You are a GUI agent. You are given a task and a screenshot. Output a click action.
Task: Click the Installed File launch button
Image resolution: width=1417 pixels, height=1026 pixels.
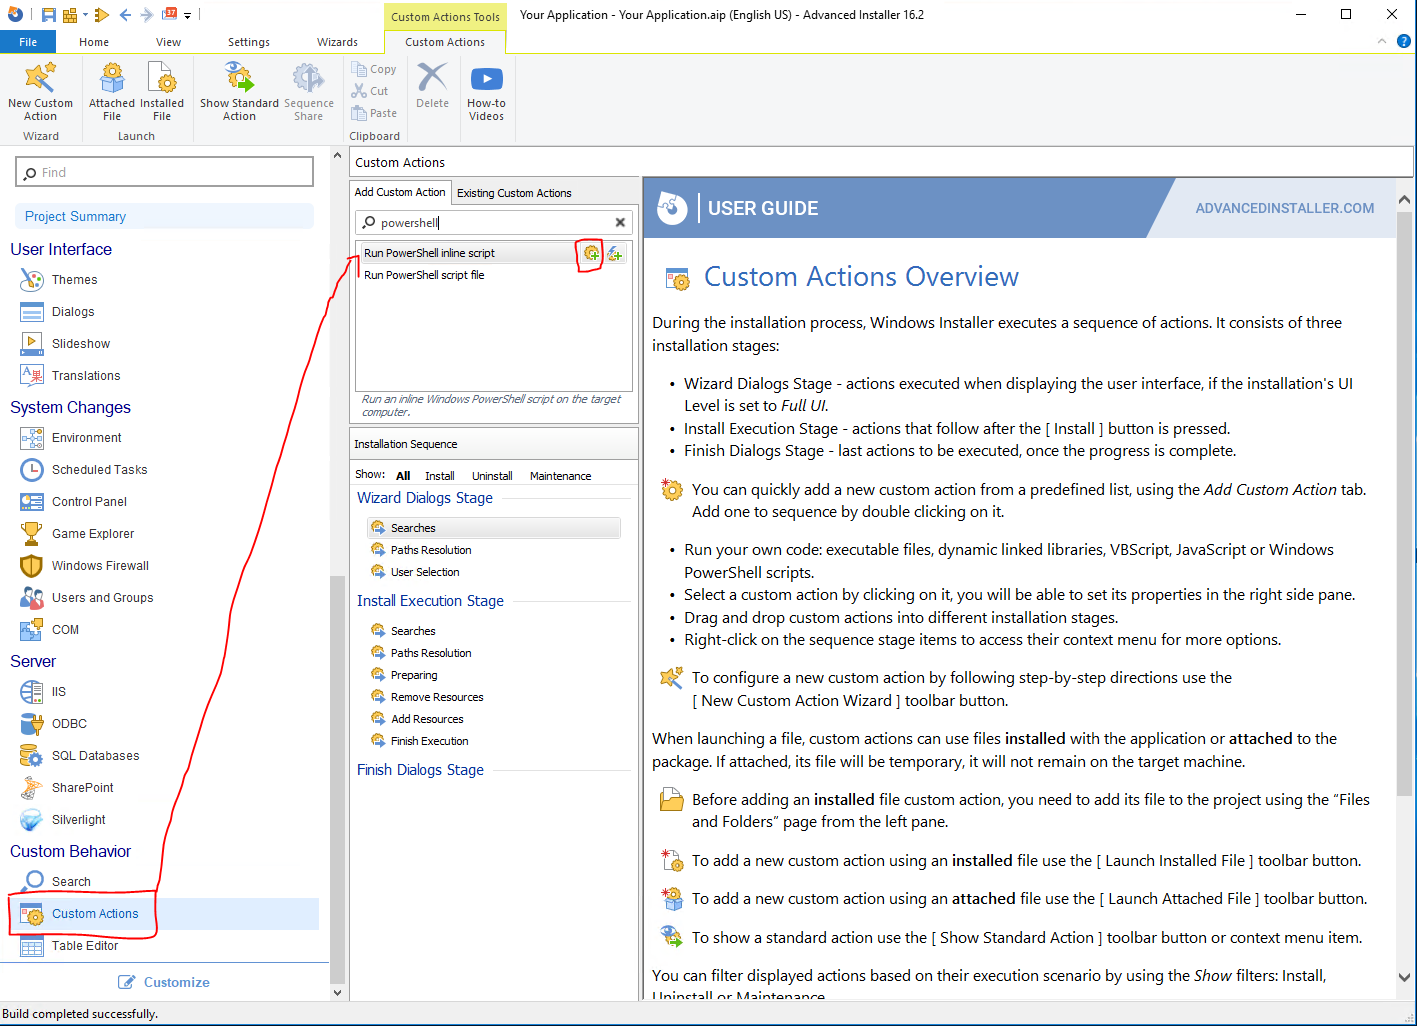(x=162, y=92)
